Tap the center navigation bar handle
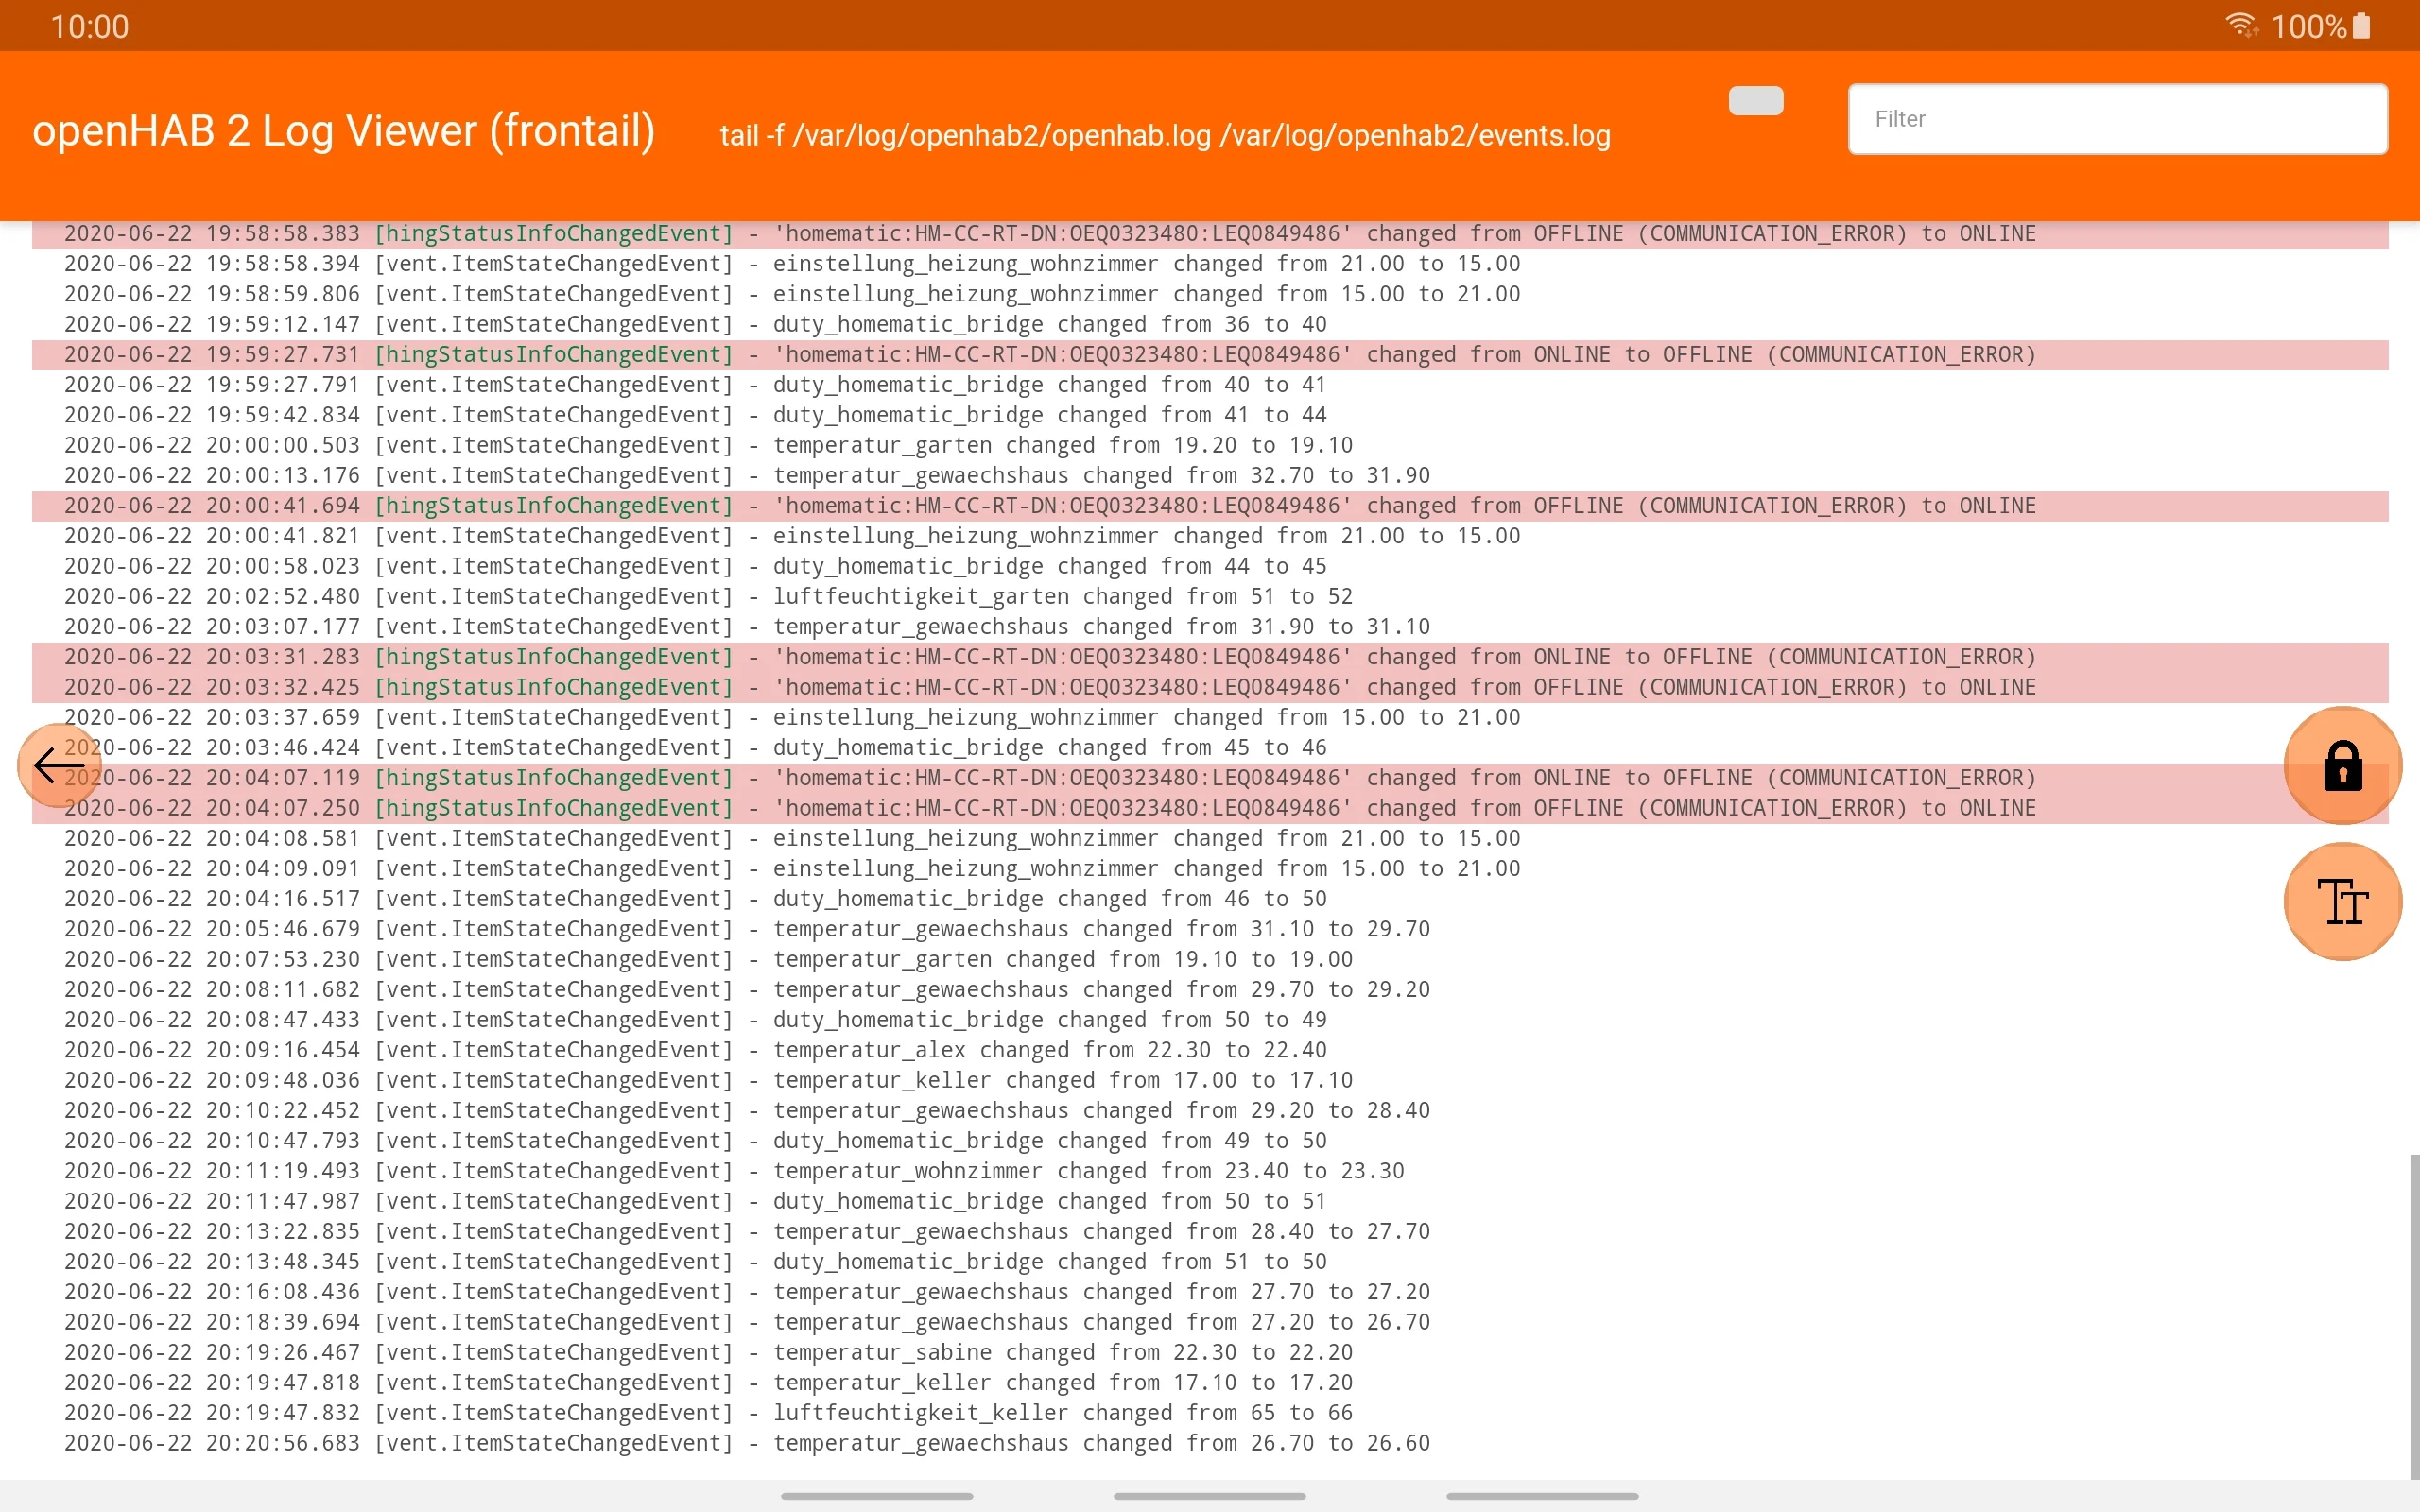Viewport: 2420px width, 1512px height. point(1210,1496)
